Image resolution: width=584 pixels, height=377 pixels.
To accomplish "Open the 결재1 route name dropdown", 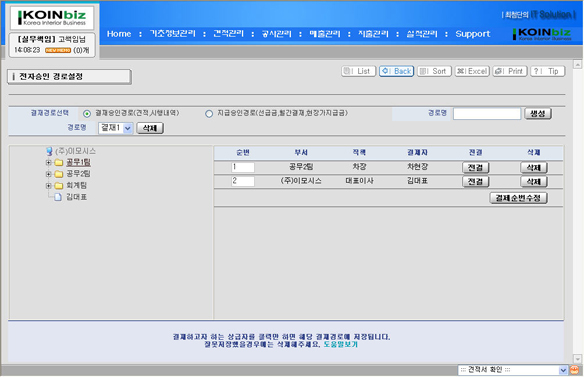I will (116, 128).
